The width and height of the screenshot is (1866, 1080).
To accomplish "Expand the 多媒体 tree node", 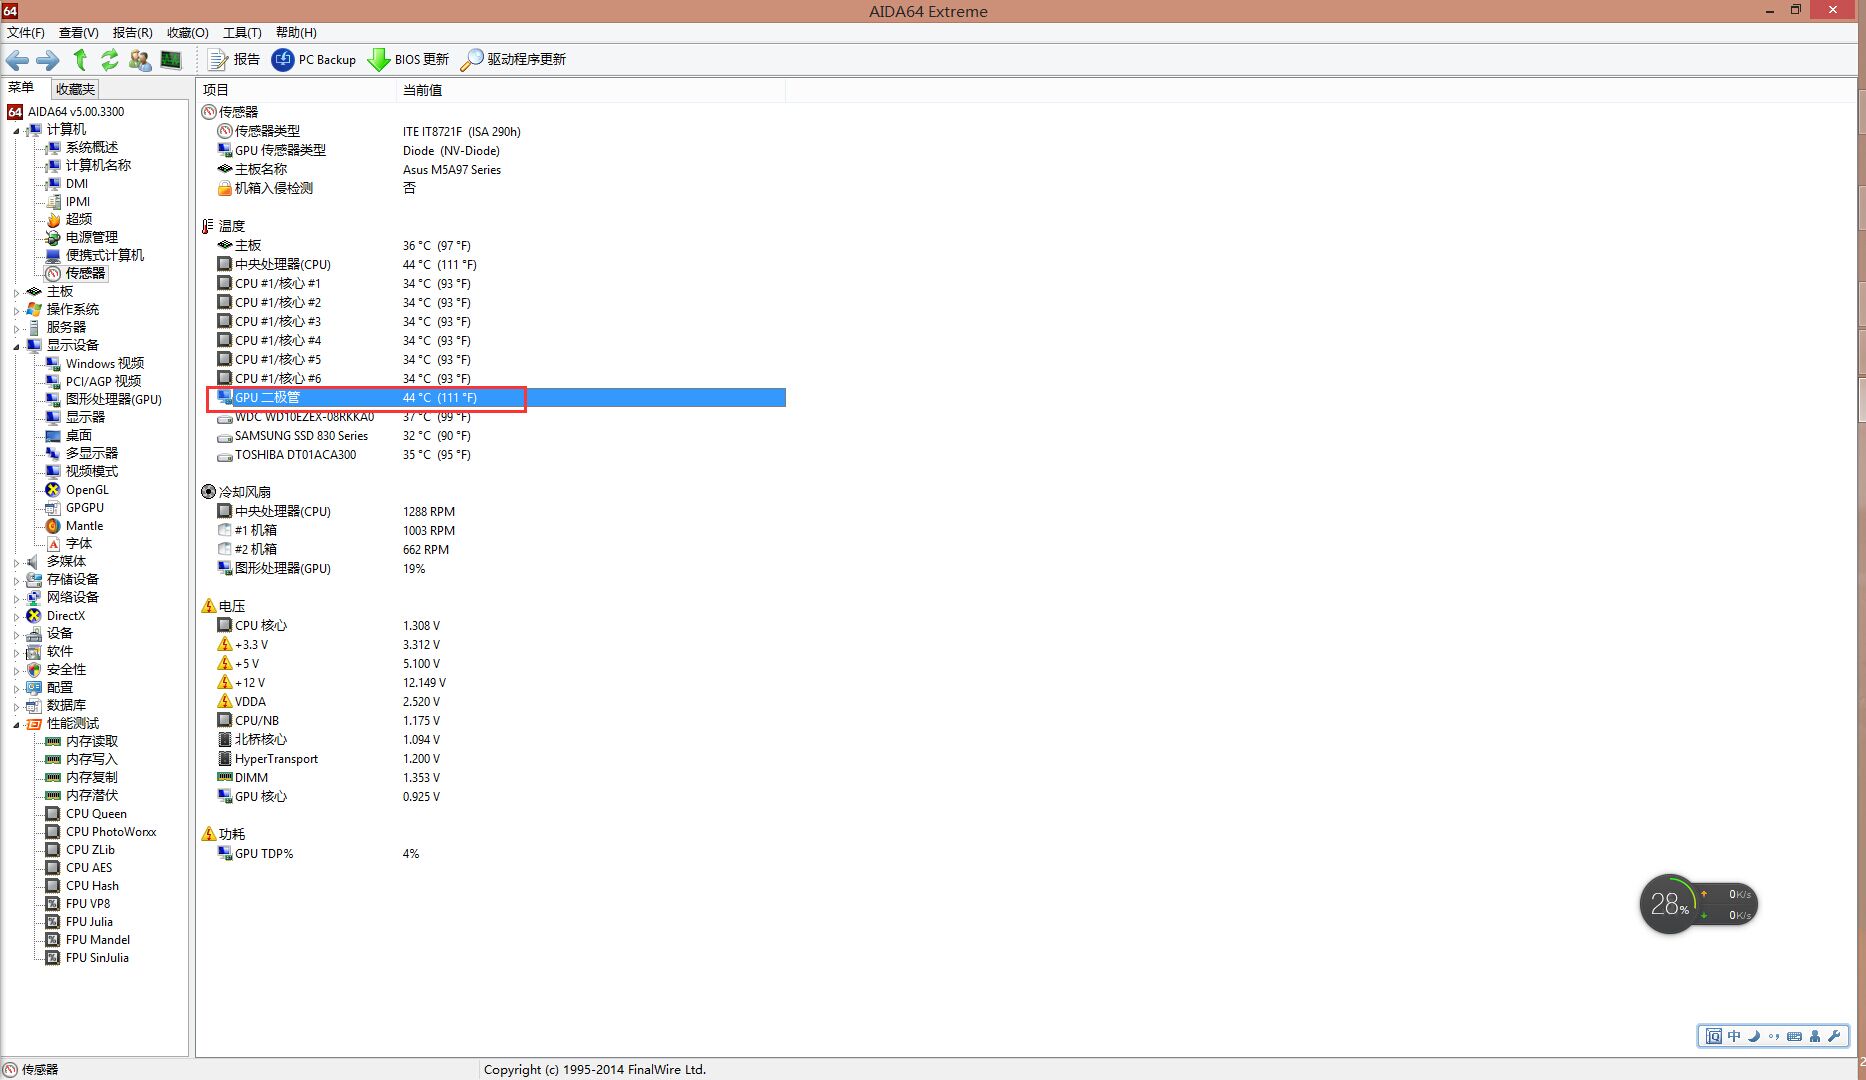I will 16,562.
